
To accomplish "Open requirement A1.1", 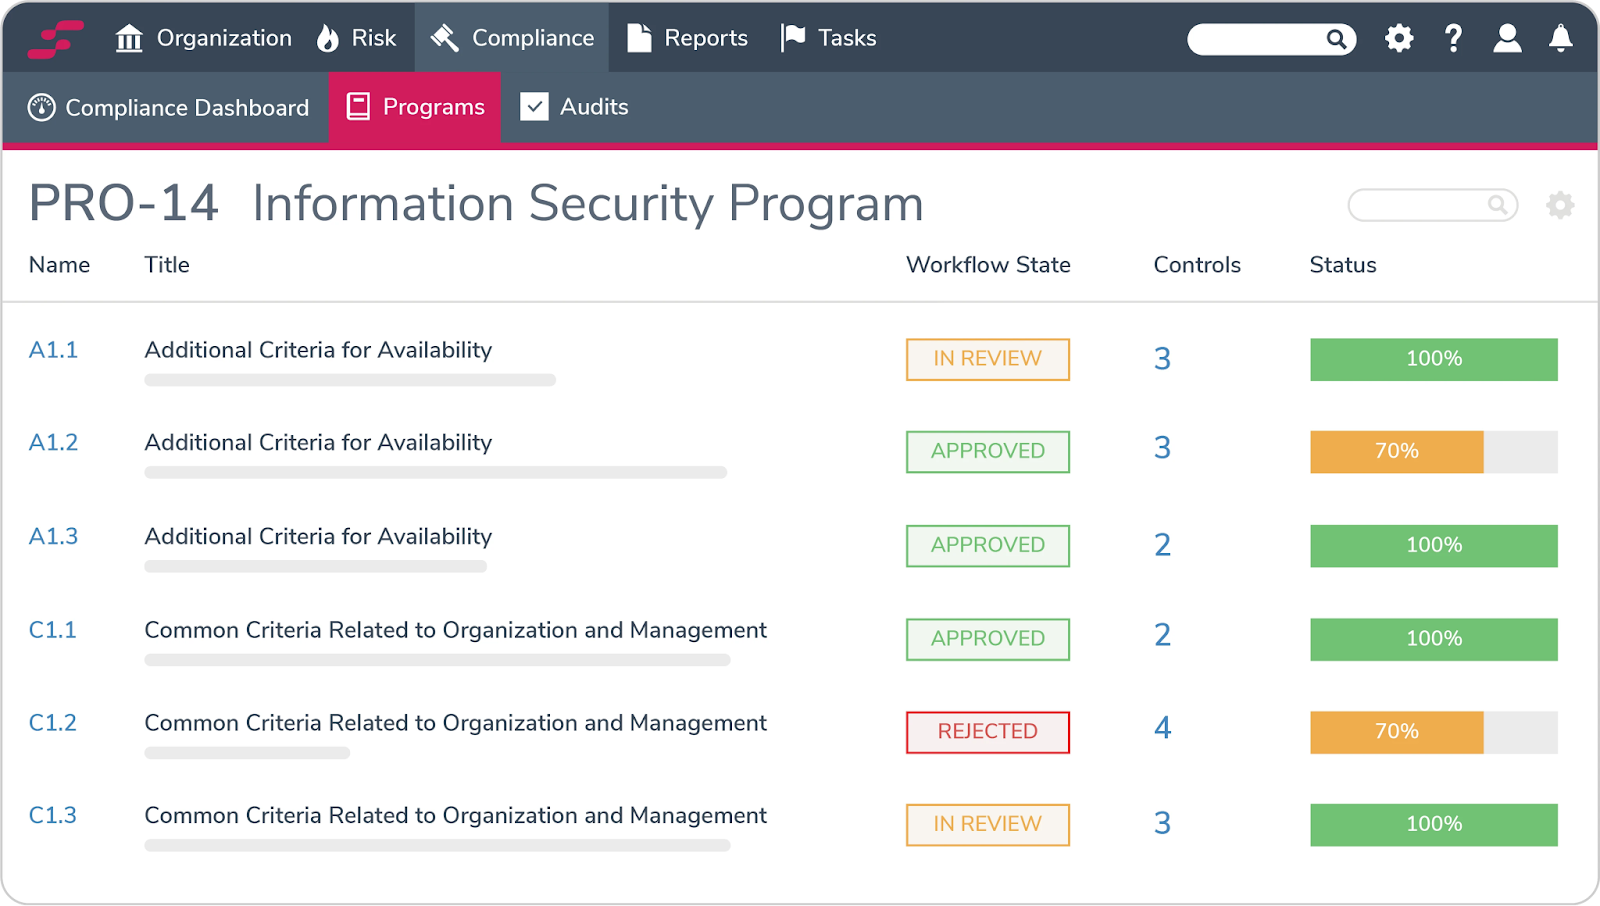I will click(53, 350).
